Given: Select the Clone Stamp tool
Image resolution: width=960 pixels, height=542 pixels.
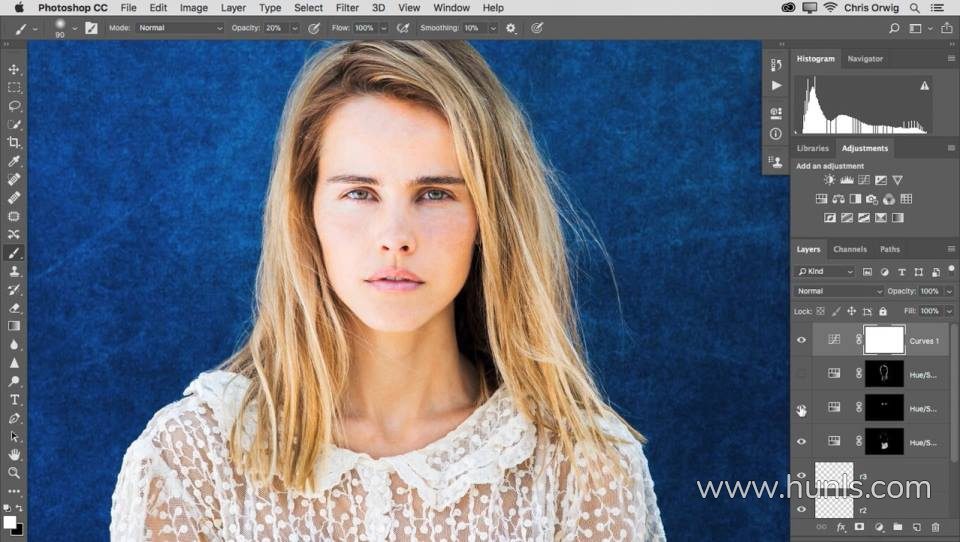Looking at the screenshot, I should point(13,271).
